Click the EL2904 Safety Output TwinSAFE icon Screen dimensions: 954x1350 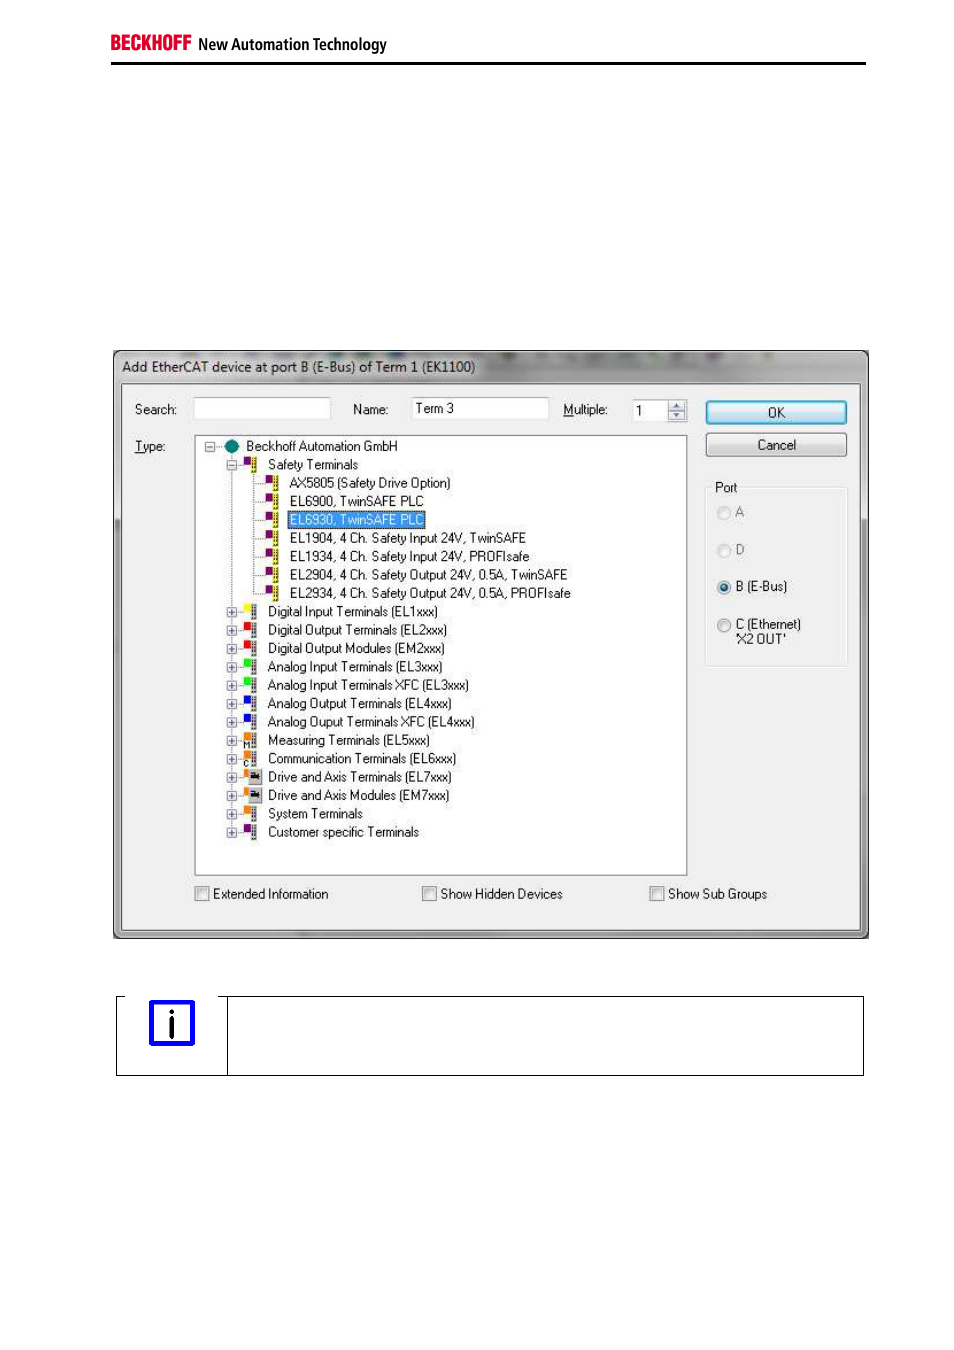click(x=272, y=575)
